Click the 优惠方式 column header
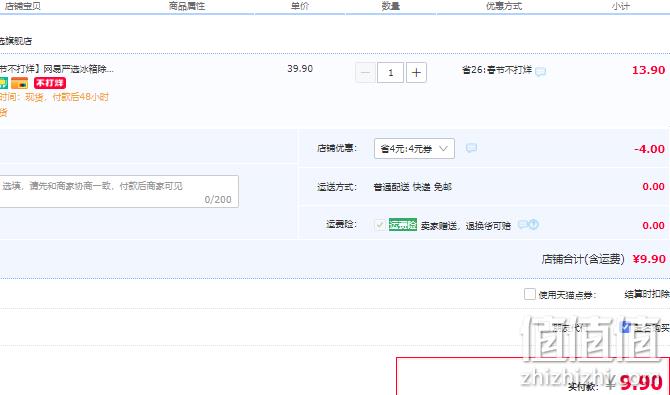The width and height of the screenshot is (670, 395). 504,6
